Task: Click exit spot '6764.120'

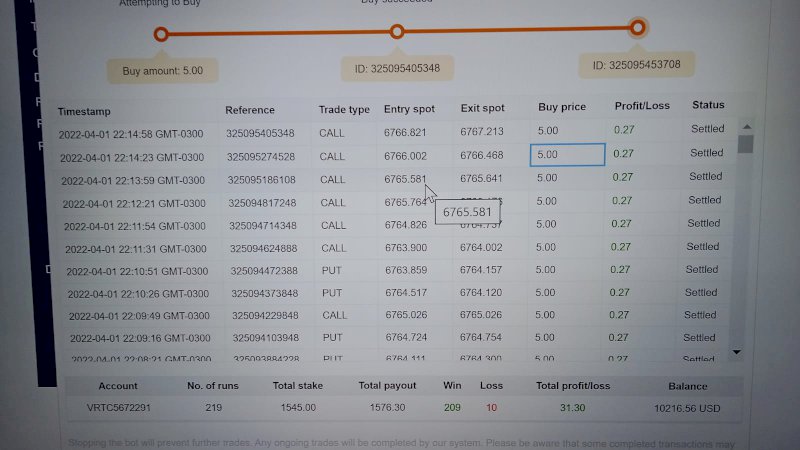Action: tap(481, 292)
